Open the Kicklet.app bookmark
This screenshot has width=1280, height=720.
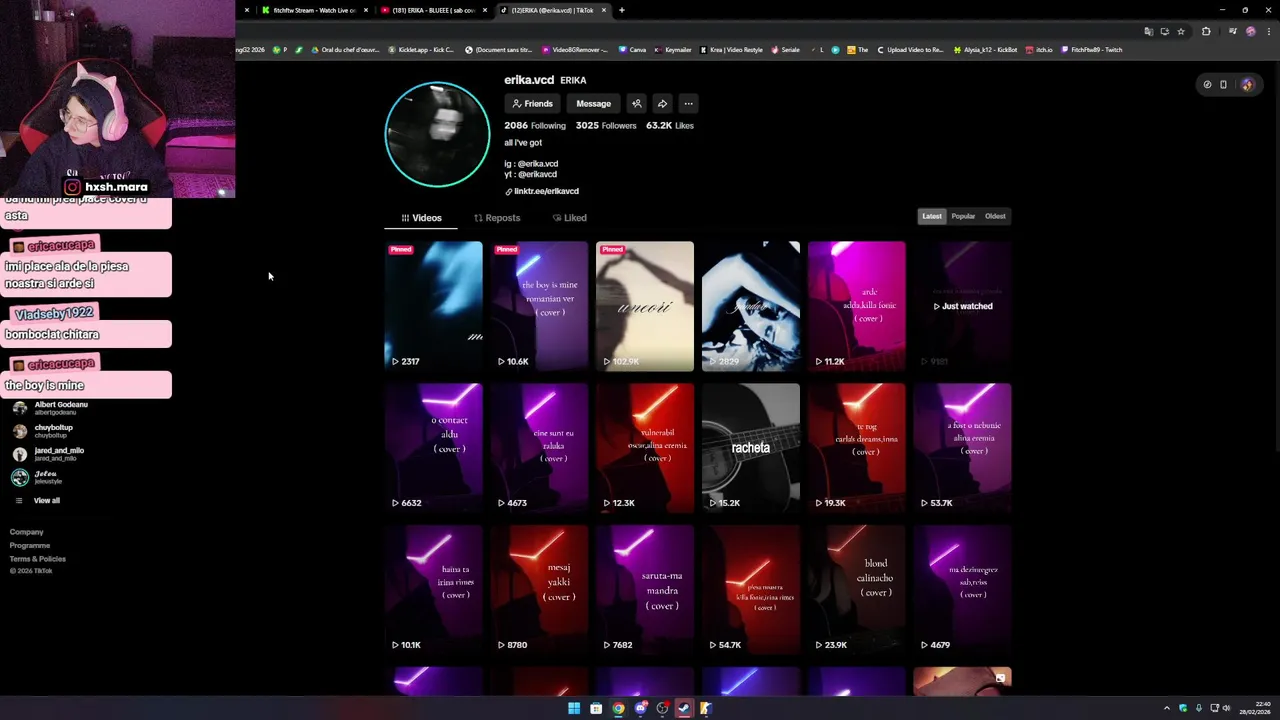420,50
